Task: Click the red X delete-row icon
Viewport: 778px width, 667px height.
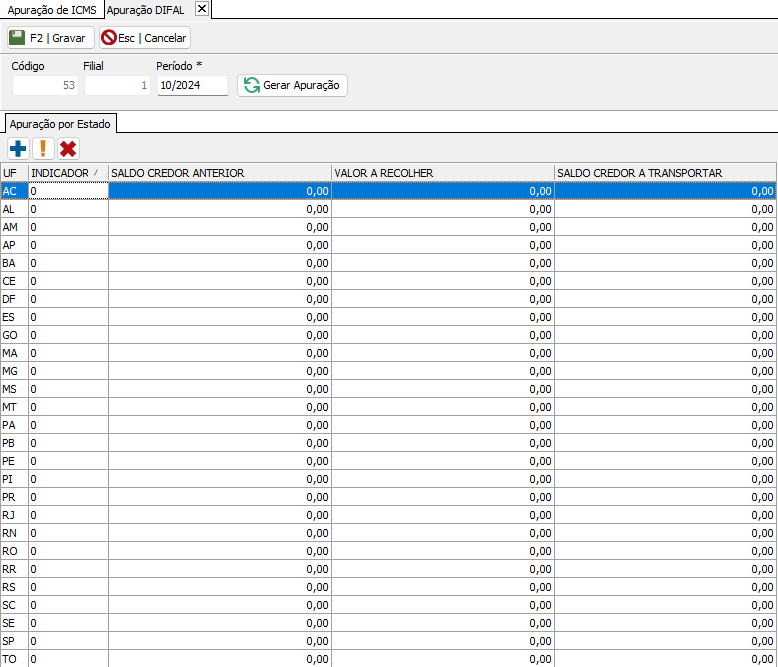Action: [x=68, y=149]
